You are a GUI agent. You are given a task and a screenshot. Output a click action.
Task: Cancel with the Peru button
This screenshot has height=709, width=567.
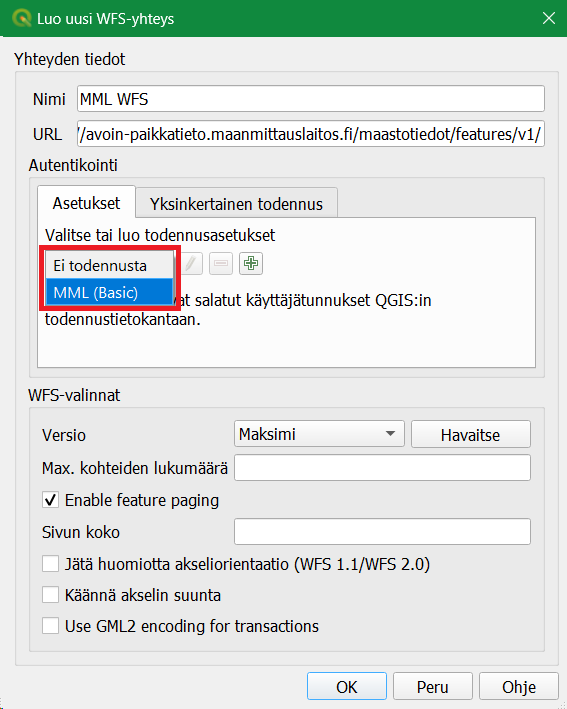pyautogui.click(x=433, y=686)
